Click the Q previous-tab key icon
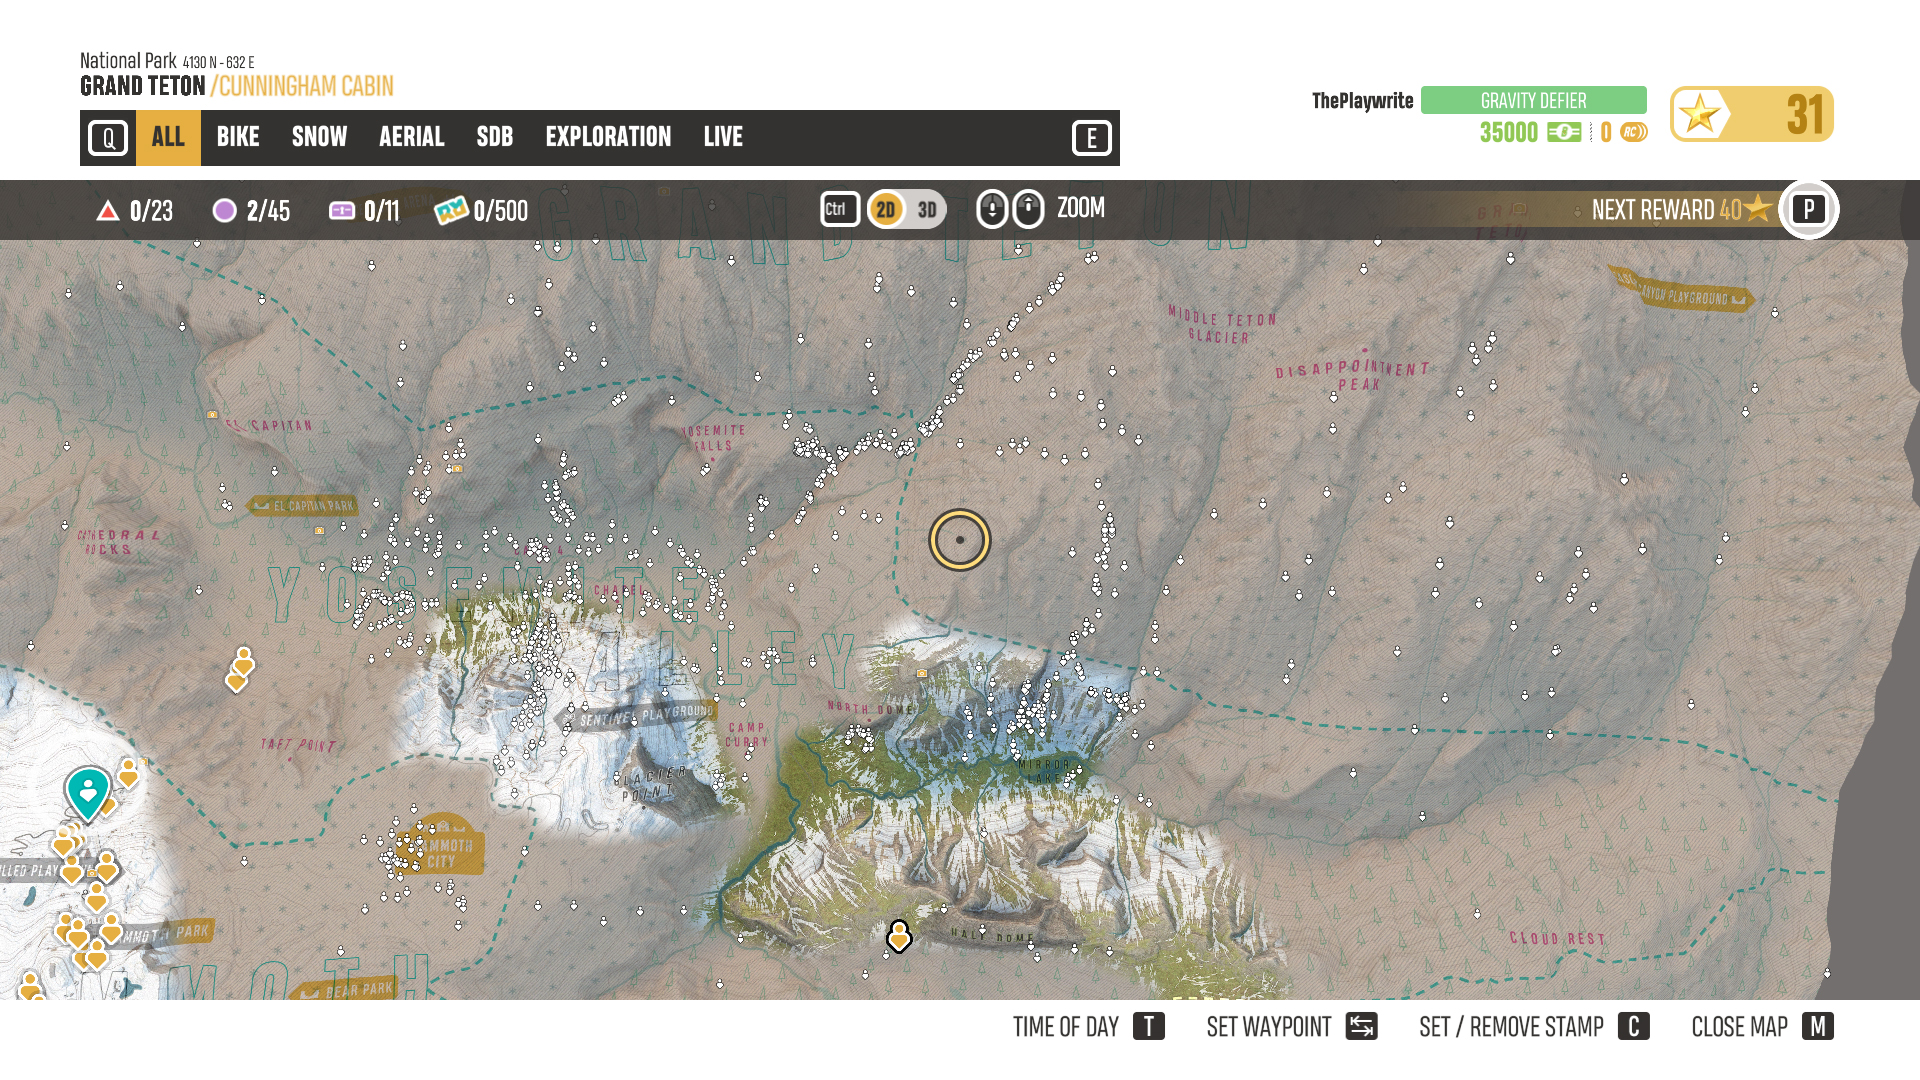The width and height of the screenshot is (1920, 1080). [x=108, y=138]
